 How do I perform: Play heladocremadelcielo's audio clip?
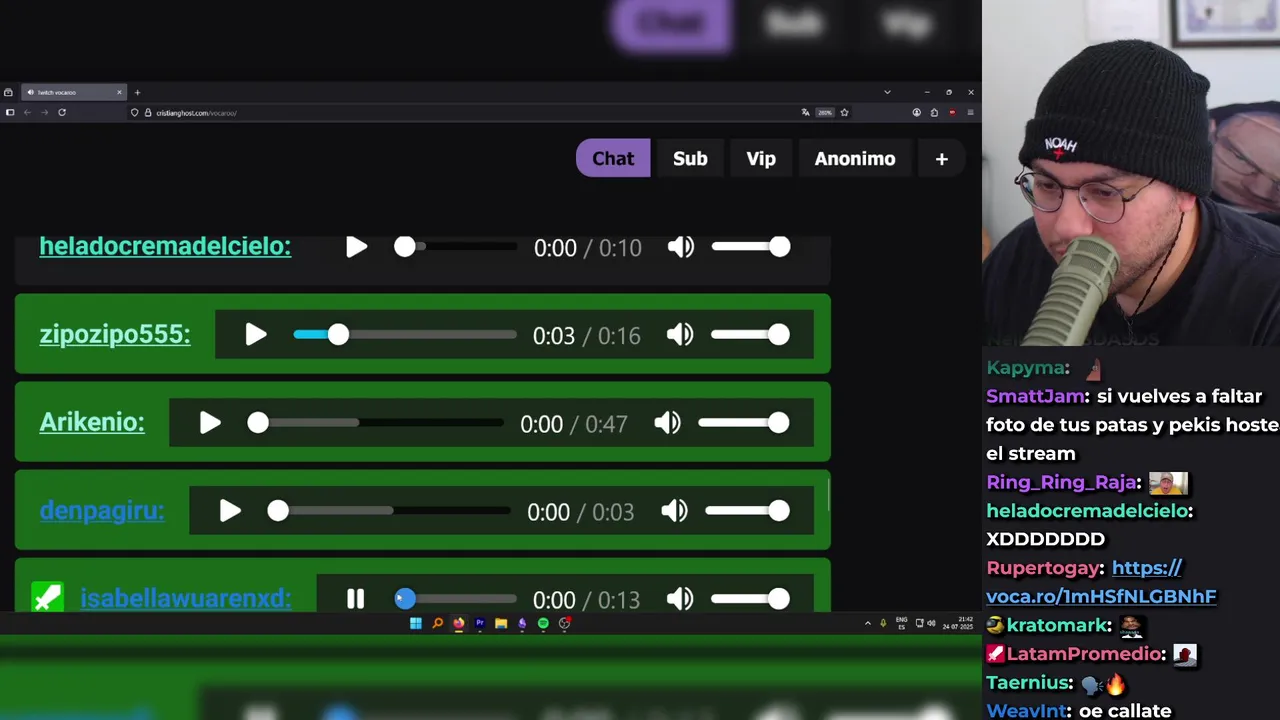(356, 247)
